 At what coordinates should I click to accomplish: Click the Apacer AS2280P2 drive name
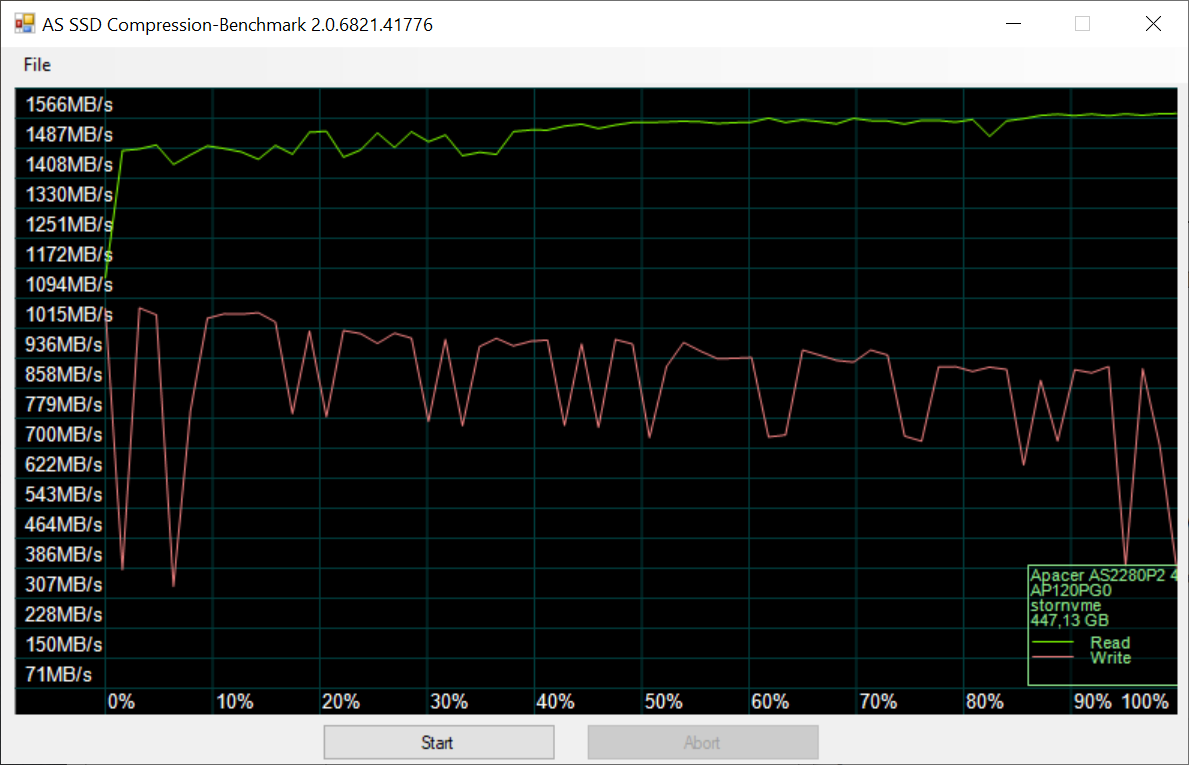point(1103,575)
